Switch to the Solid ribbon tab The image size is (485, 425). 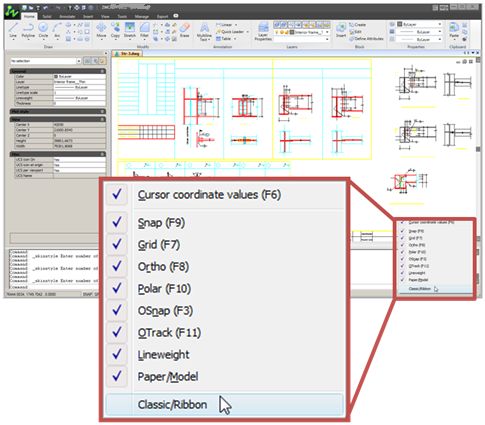[x=47, y=16]
